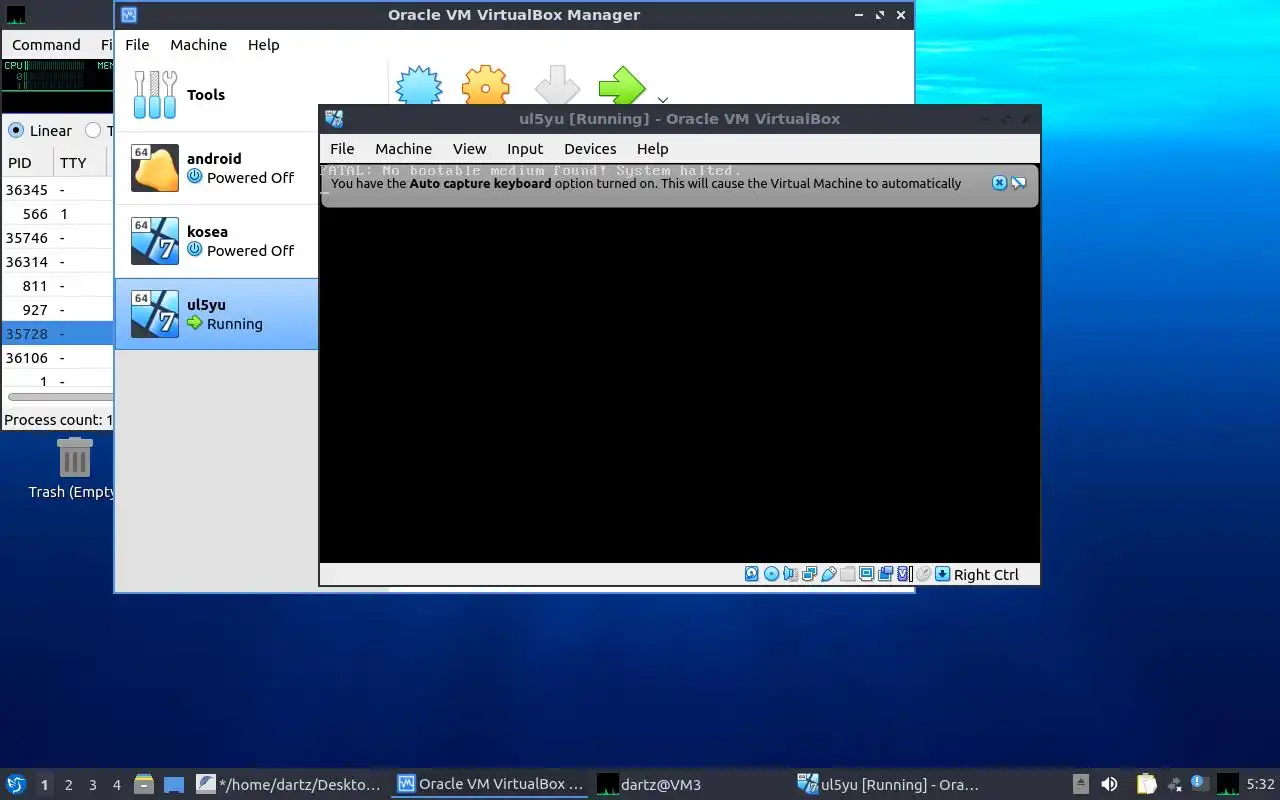Viewport: 1280px width, 800px height.
Task: Click the VirtualBox Manager title bar icon
Action: point(129,15)
